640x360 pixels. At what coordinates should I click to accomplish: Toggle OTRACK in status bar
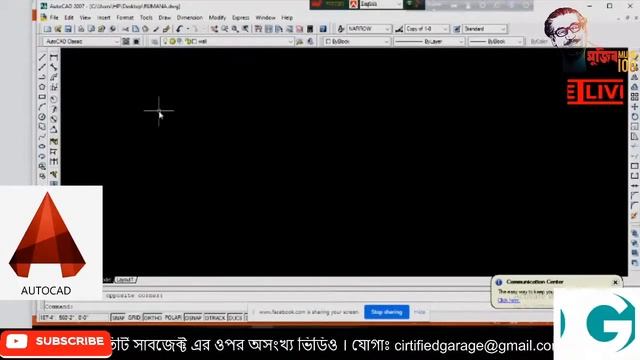coord(215,318)
